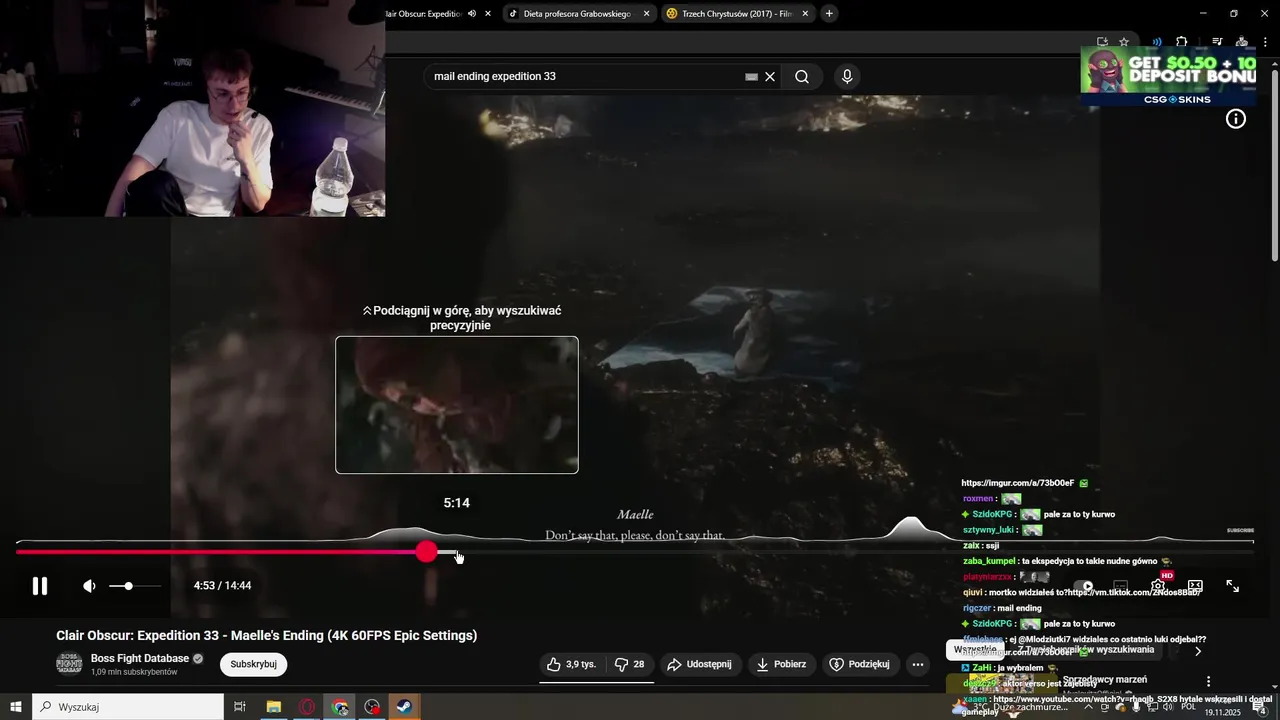The height and width of the screenshot is (720, 1280).
Task: Open Podziękuj thanks button
Action: 860,664
